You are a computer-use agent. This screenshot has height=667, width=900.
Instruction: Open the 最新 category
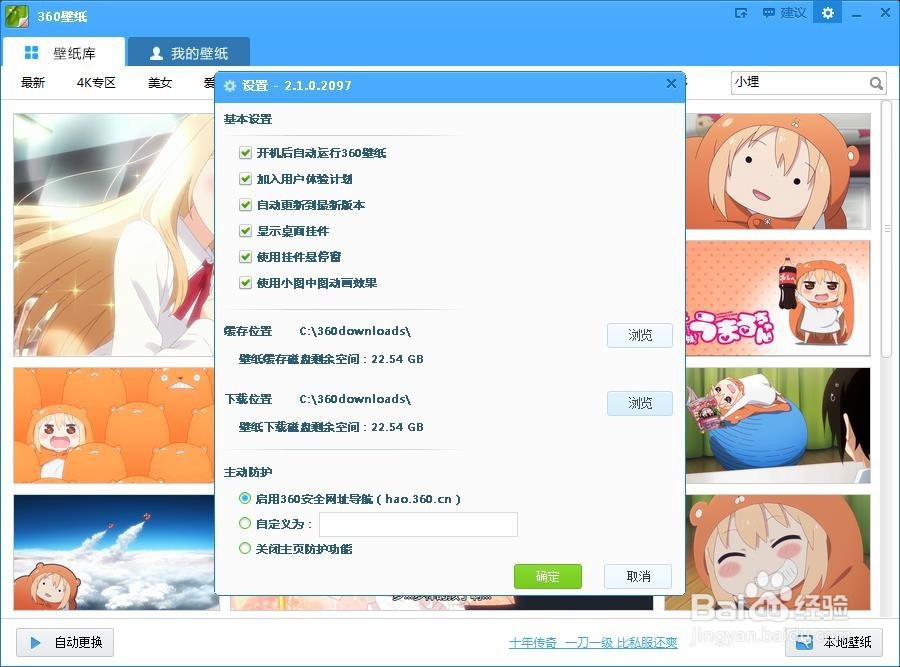tap(33, 83)
